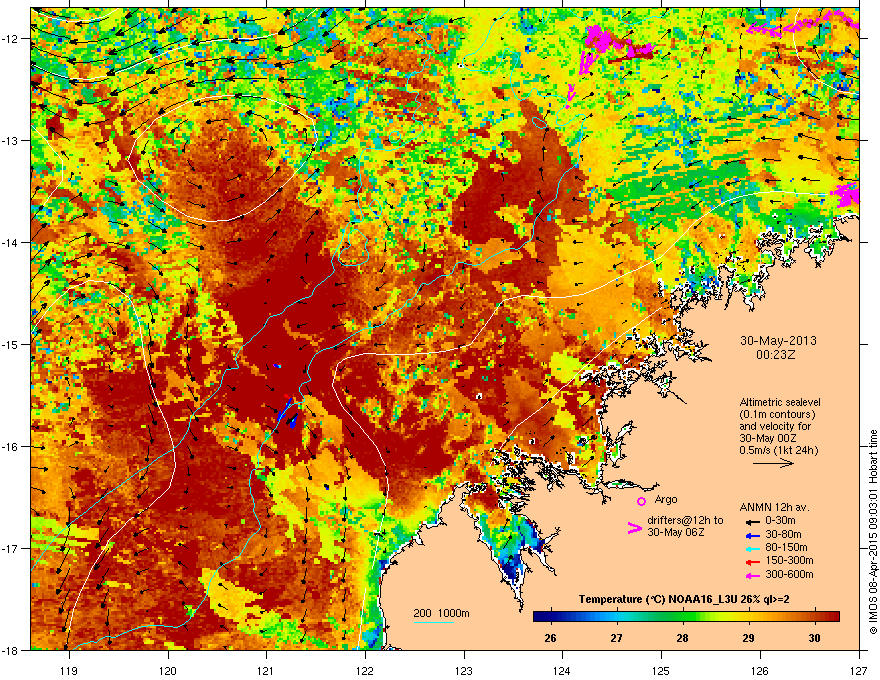Click the 'and velocity for' legend text
The image size is (880, 680).
[x=774, y=426]
